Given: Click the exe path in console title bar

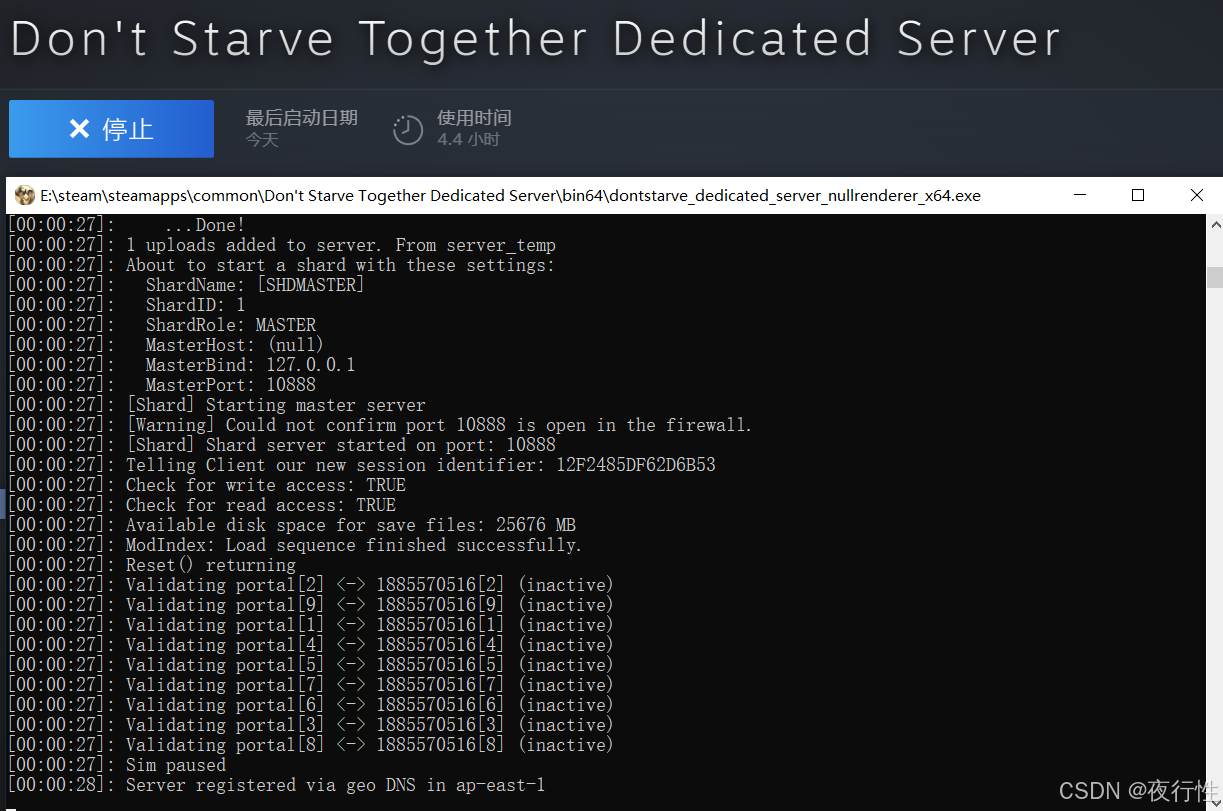Looking at the screenshot, I should (x=510, y=196).
